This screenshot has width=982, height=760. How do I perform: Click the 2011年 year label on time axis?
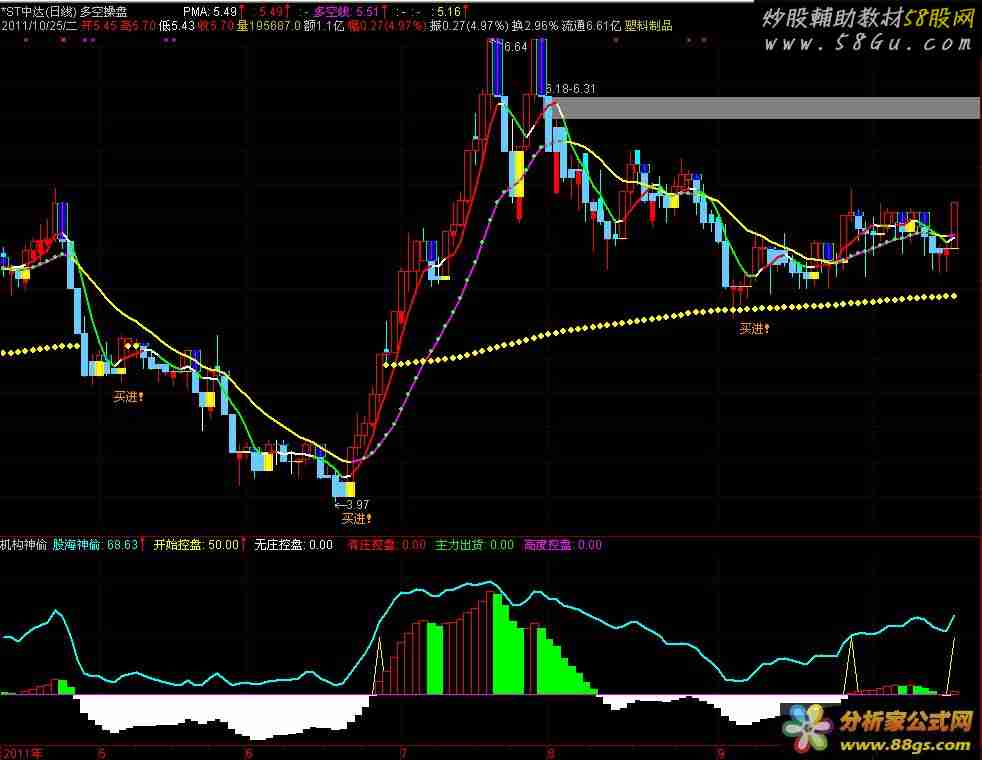[23, 752]
